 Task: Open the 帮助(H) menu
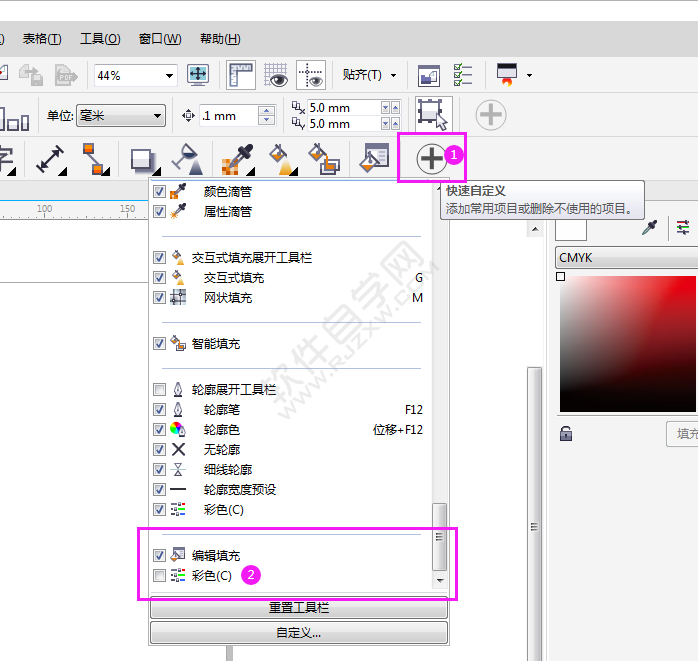point(220,39)
